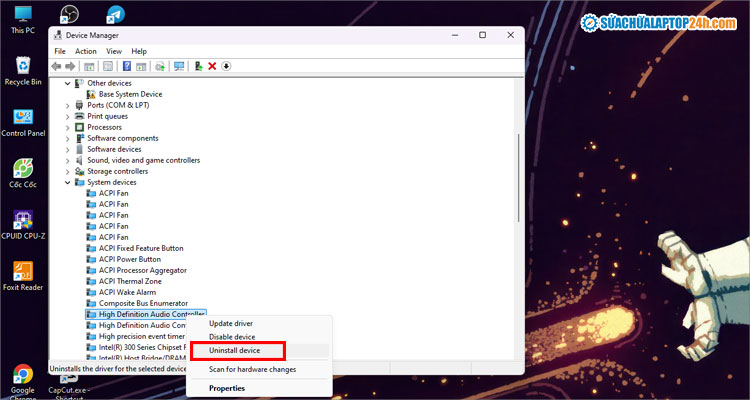Choose Properties from the context menu

259,388
